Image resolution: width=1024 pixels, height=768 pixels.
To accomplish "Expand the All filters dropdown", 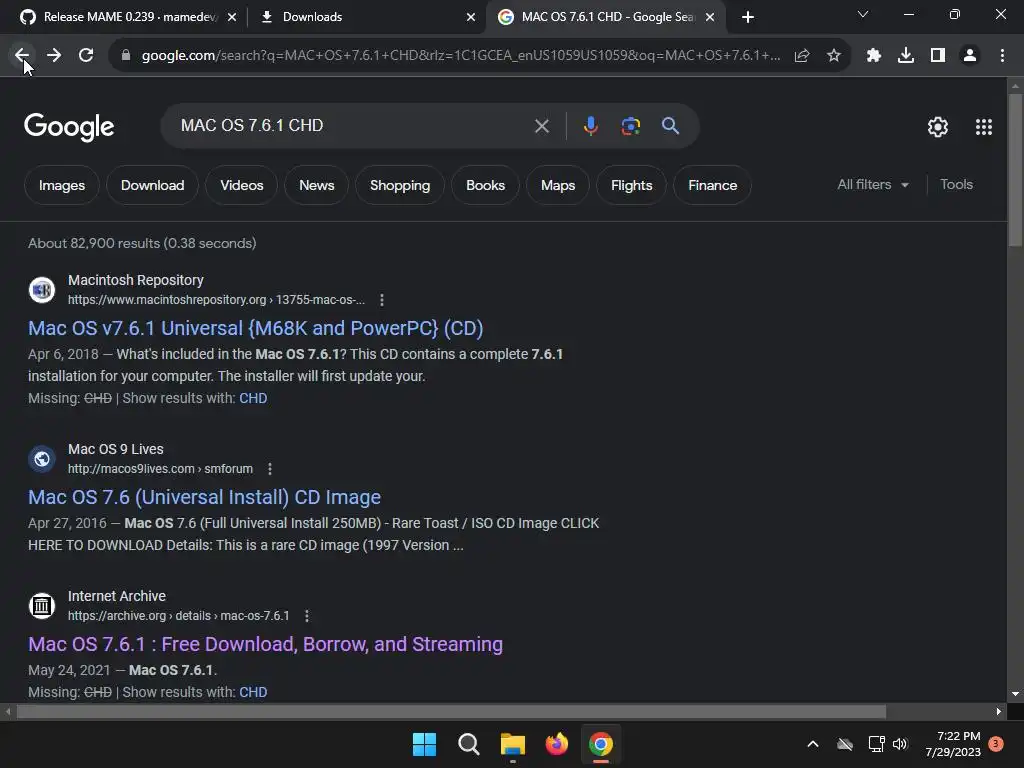I will [x=873, y=185].
